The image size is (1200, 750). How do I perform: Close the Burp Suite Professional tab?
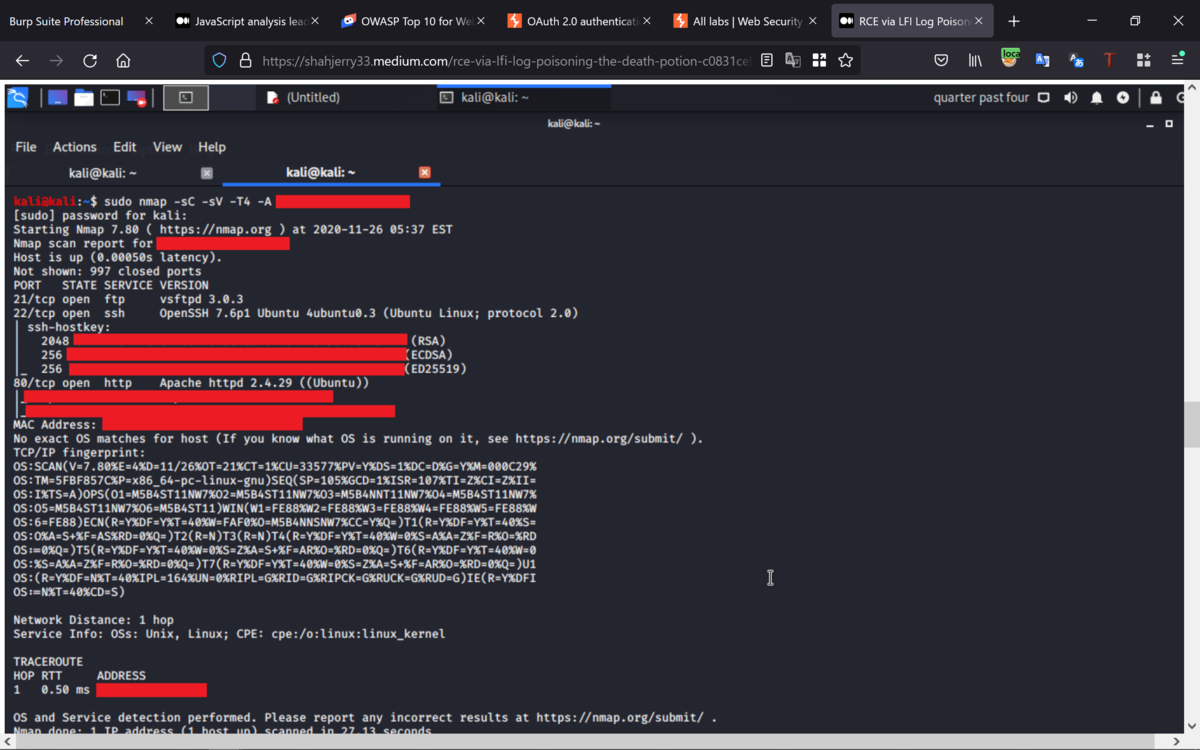click(148, 21)
